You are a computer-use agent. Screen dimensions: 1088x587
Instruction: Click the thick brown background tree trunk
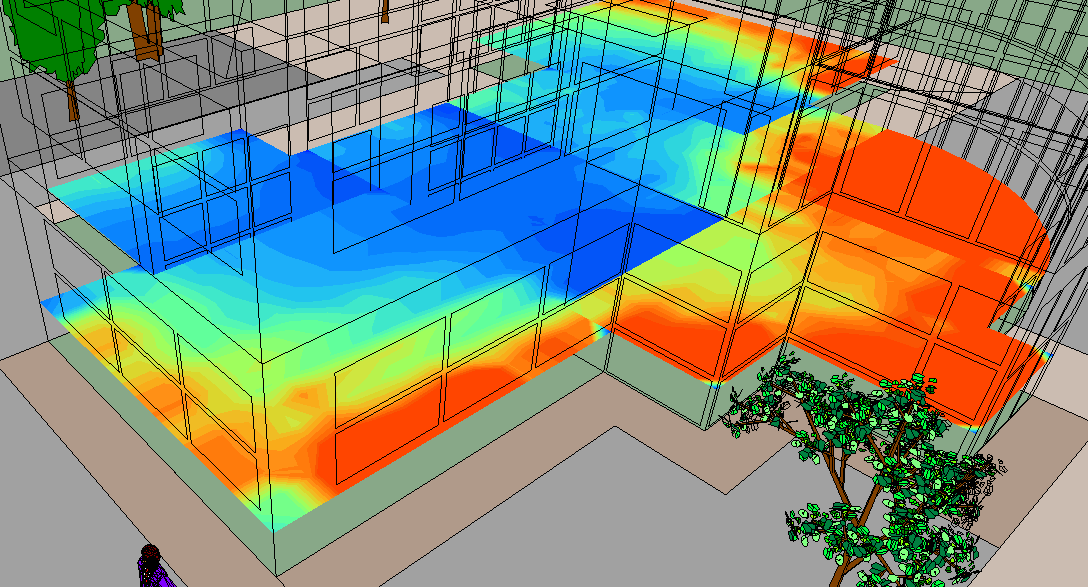(149, 30)
